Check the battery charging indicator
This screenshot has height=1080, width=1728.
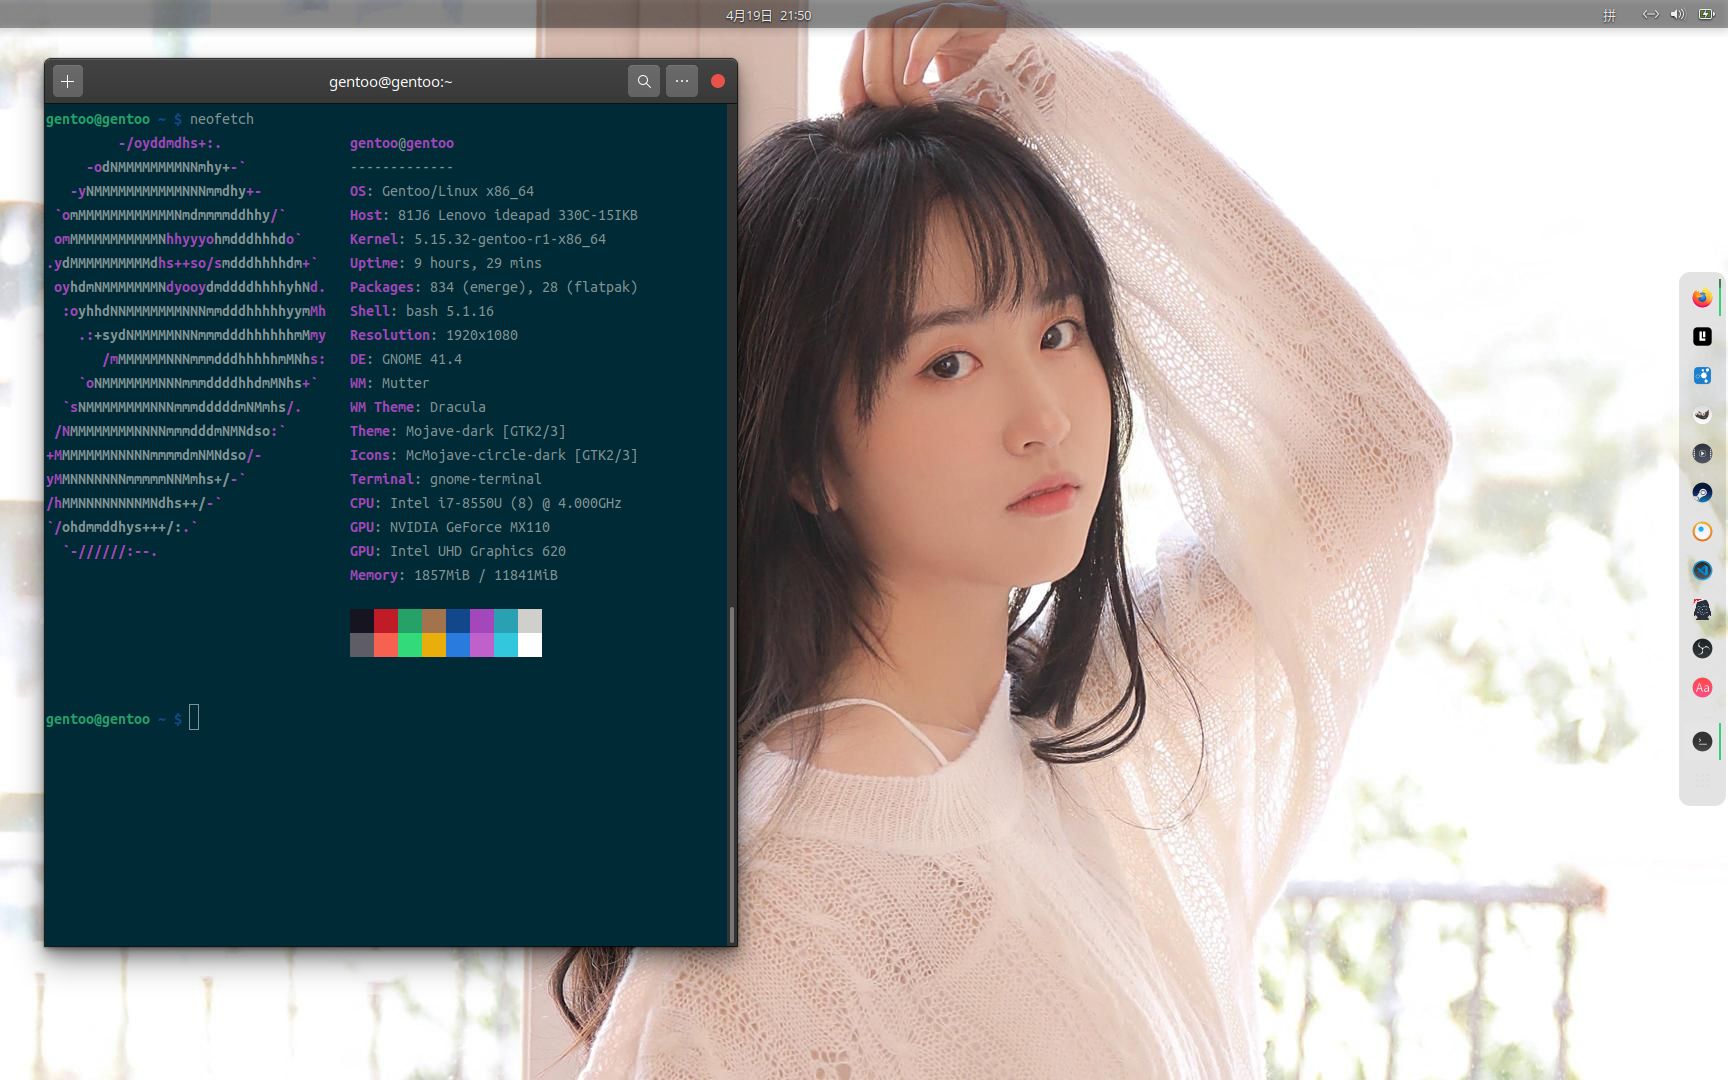click(x=1706, y=15)
